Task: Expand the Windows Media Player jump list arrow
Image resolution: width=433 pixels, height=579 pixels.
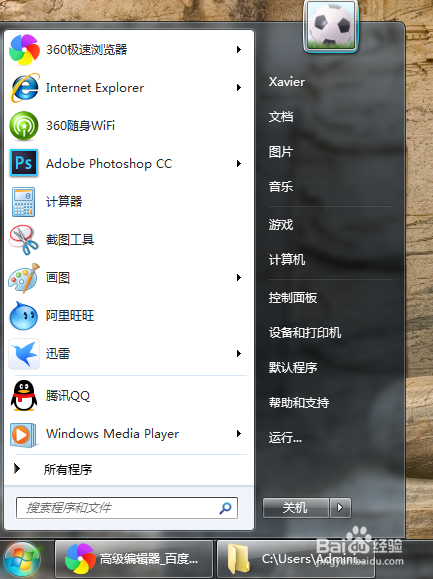Action: coord(239,434)
